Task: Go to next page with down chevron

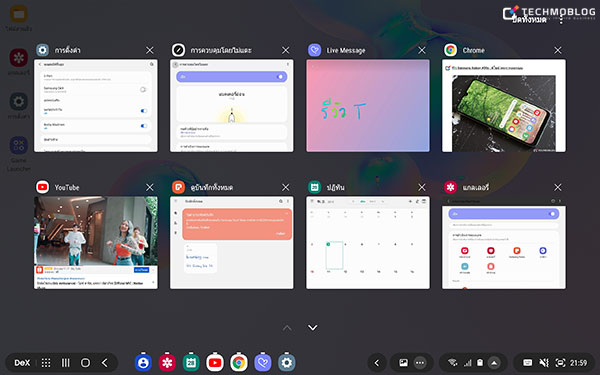Action: click(x=313, y=328)
